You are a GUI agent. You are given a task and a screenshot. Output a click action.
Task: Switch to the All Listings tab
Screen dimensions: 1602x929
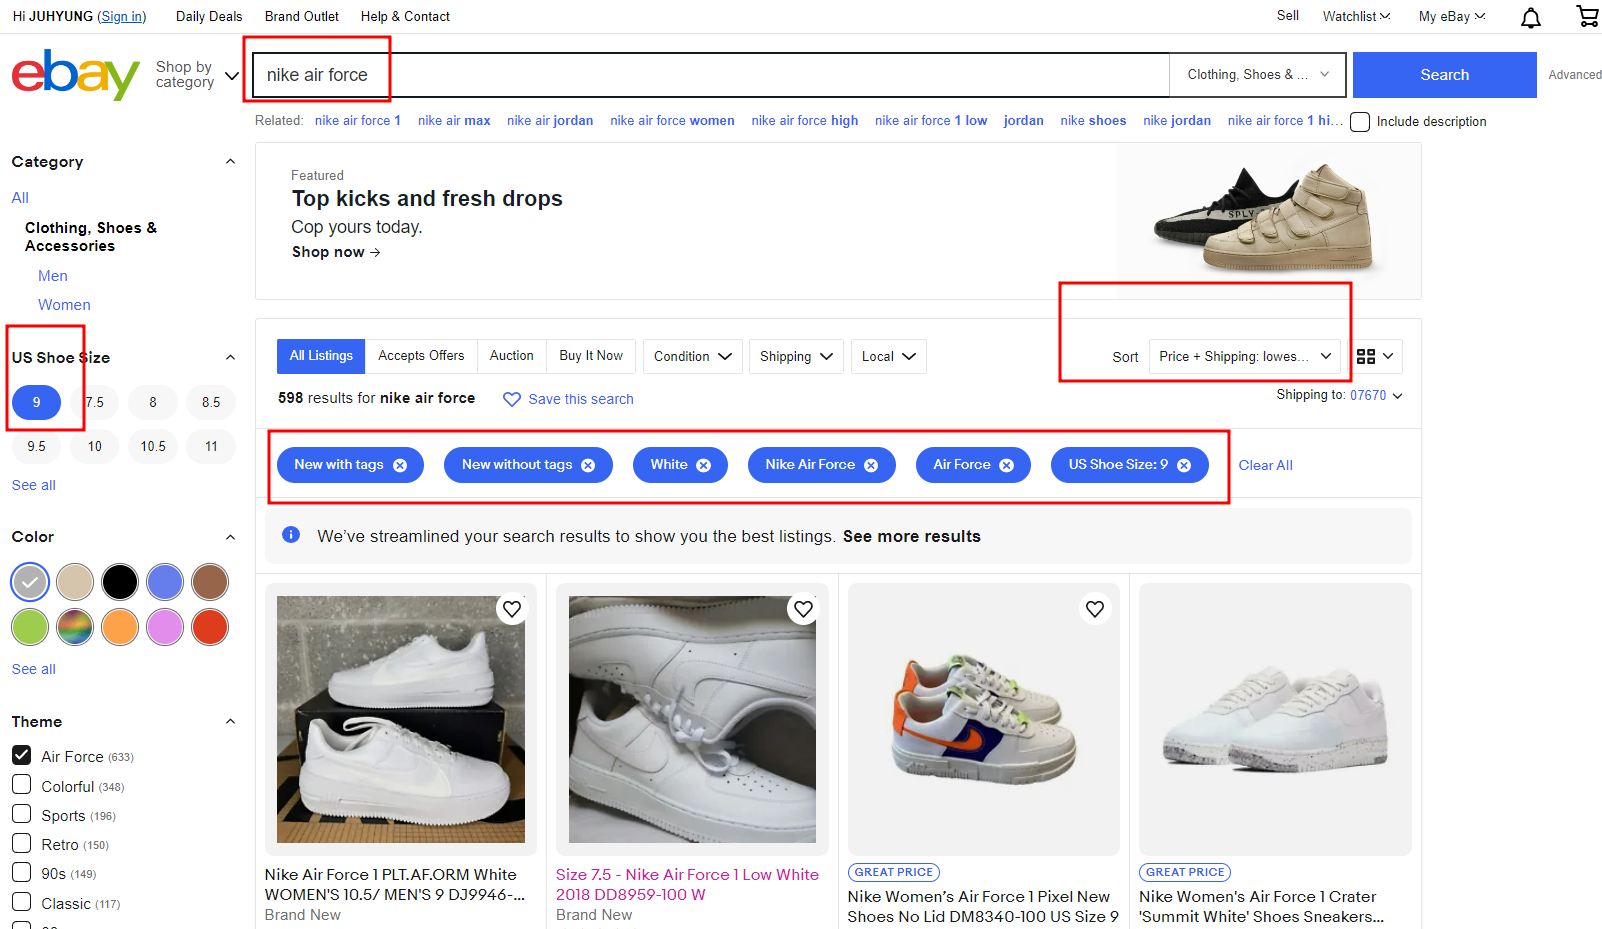coord(321,356)
